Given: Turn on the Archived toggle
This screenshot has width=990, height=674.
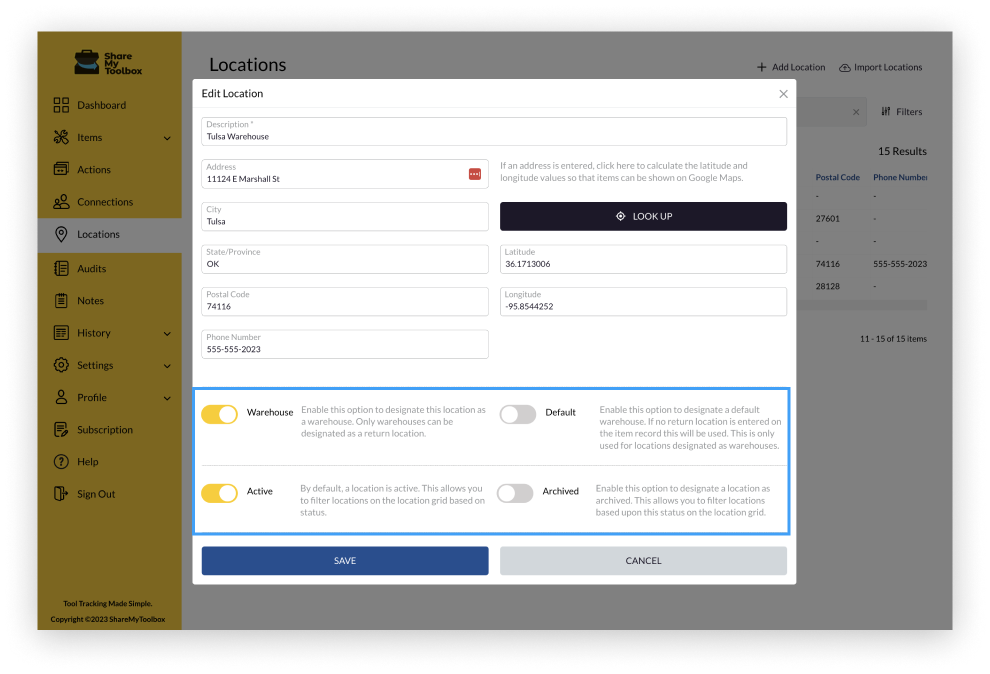Looking at the screenshot, I should point(515,492).
